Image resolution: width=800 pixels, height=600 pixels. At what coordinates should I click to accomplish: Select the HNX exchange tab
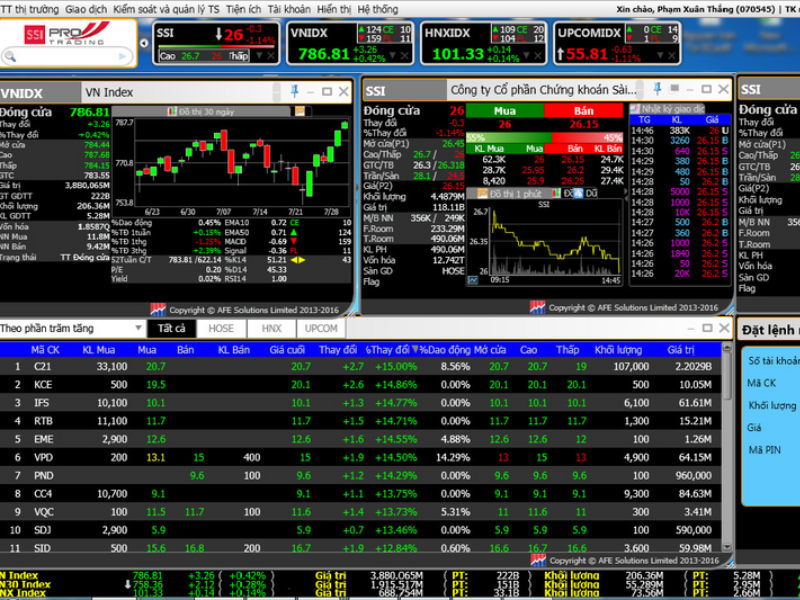click(271, 329)
